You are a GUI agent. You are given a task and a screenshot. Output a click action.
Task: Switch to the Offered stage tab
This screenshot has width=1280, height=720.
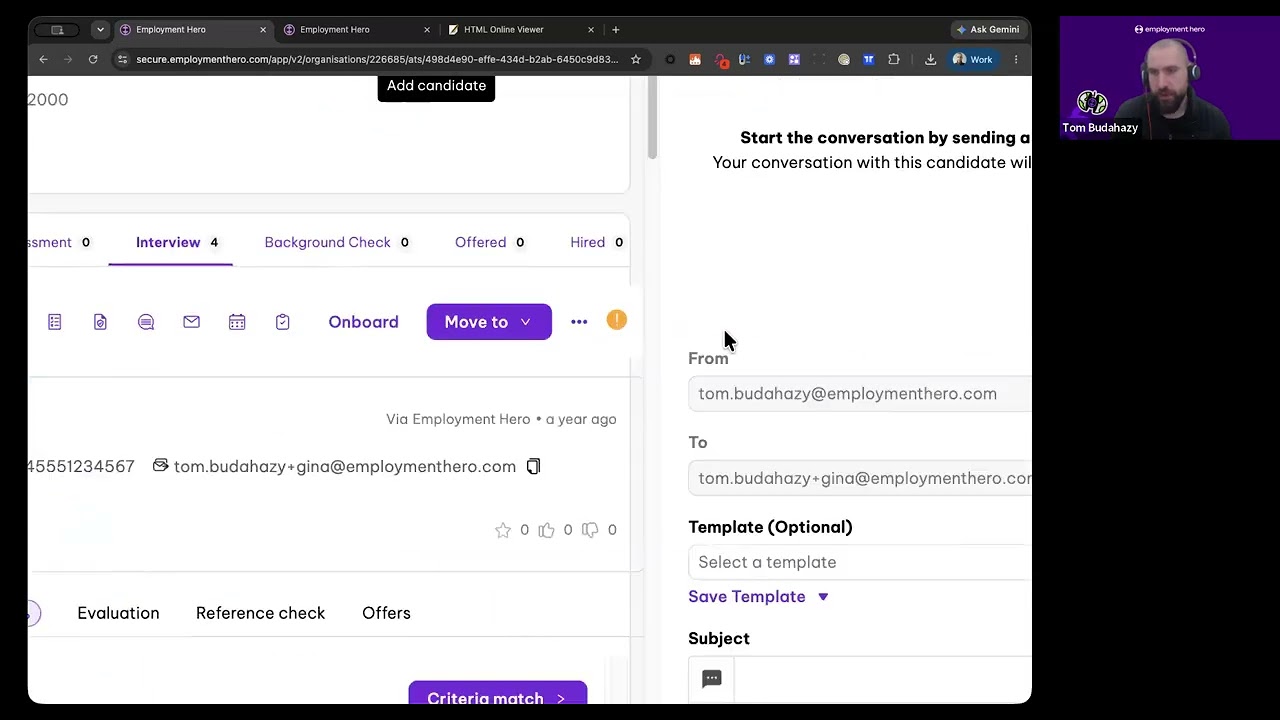tap(489, 243)
